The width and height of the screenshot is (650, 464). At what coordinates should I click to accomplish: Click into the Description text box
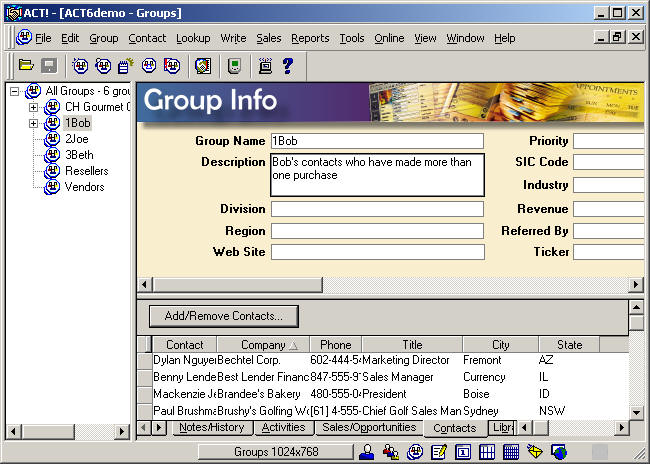coord(377,175)
